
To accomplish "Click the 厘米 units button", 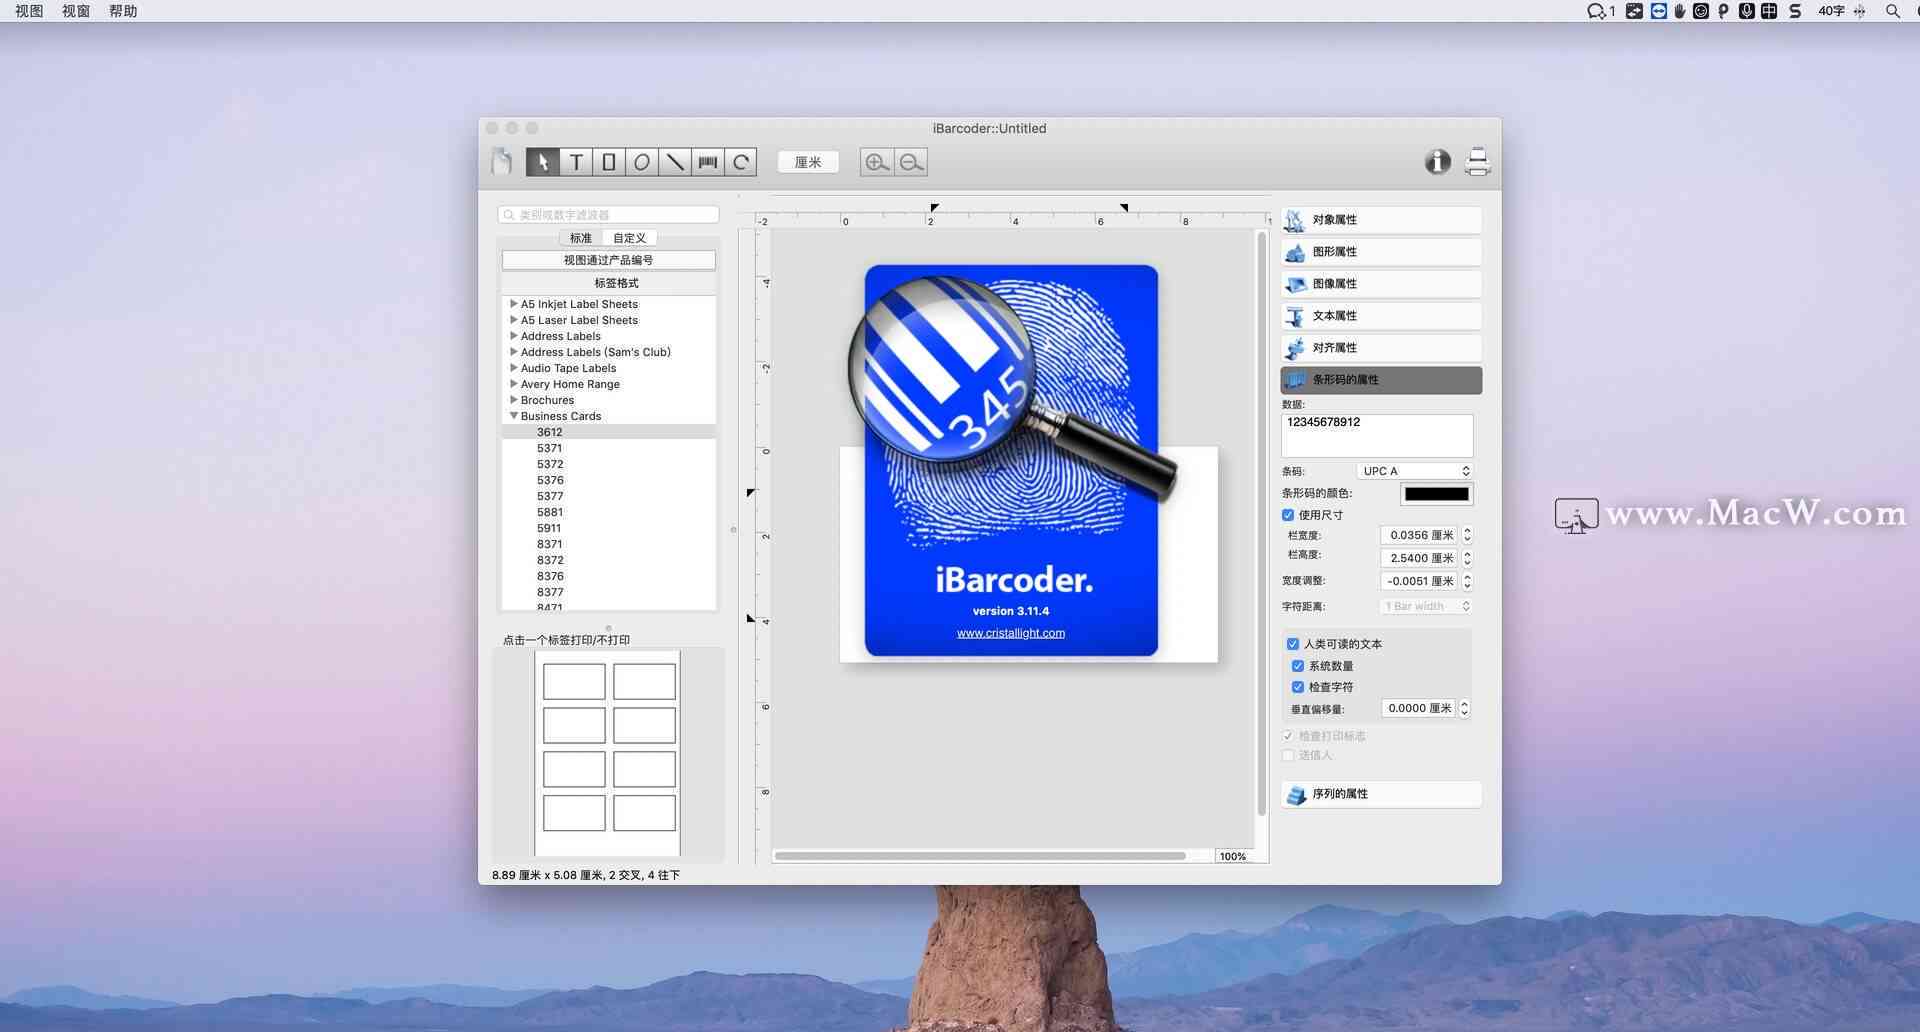I will pyautogui.click(x=808, y=162).
